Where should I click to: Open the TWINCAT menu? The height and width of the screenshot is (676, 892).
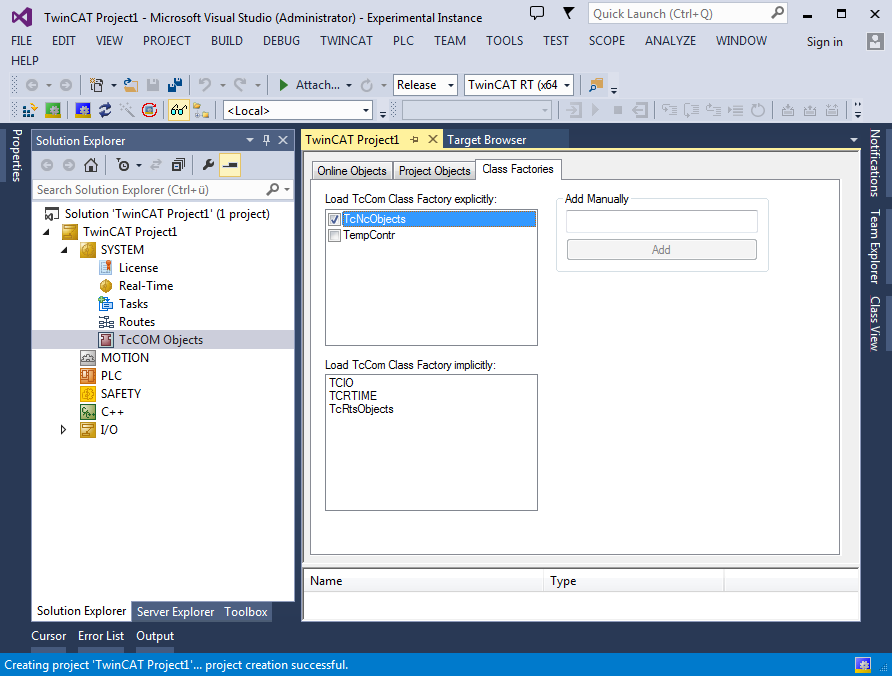pos(346,41)
